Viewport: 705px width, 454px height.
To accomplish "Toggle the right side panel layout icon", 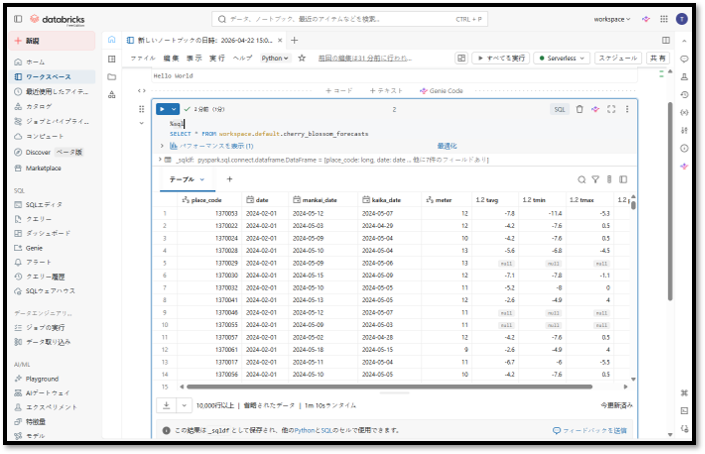I will (x=666, y=40).
